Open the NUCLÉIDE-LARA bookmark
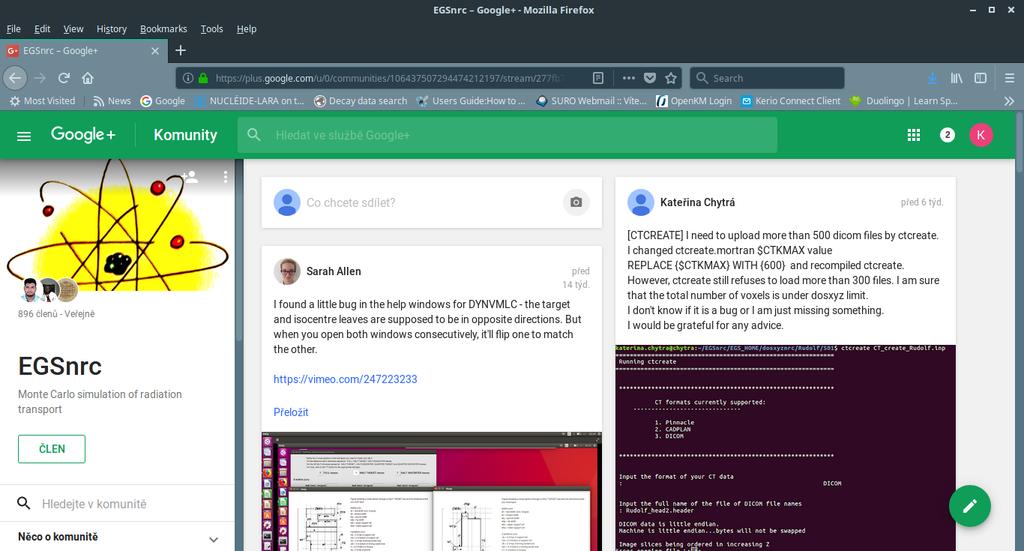Screen dimensions: 1024x551 pyautogui.click(x=249, y=101)
